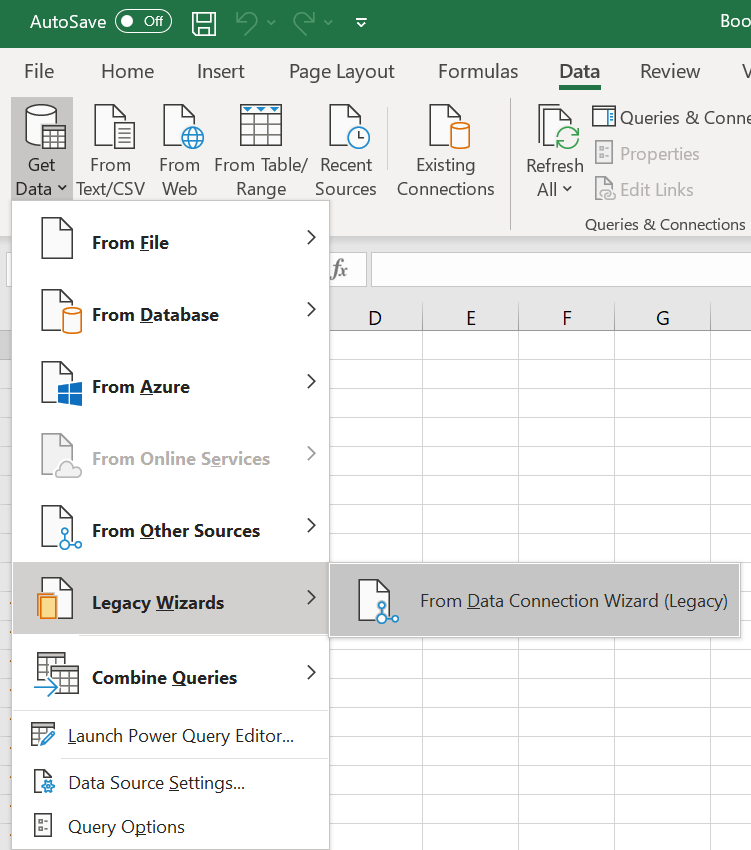Screen dimensions: 751x850
Task: Expand From Azure submenu chevron
Action: [x=311, y=382]
